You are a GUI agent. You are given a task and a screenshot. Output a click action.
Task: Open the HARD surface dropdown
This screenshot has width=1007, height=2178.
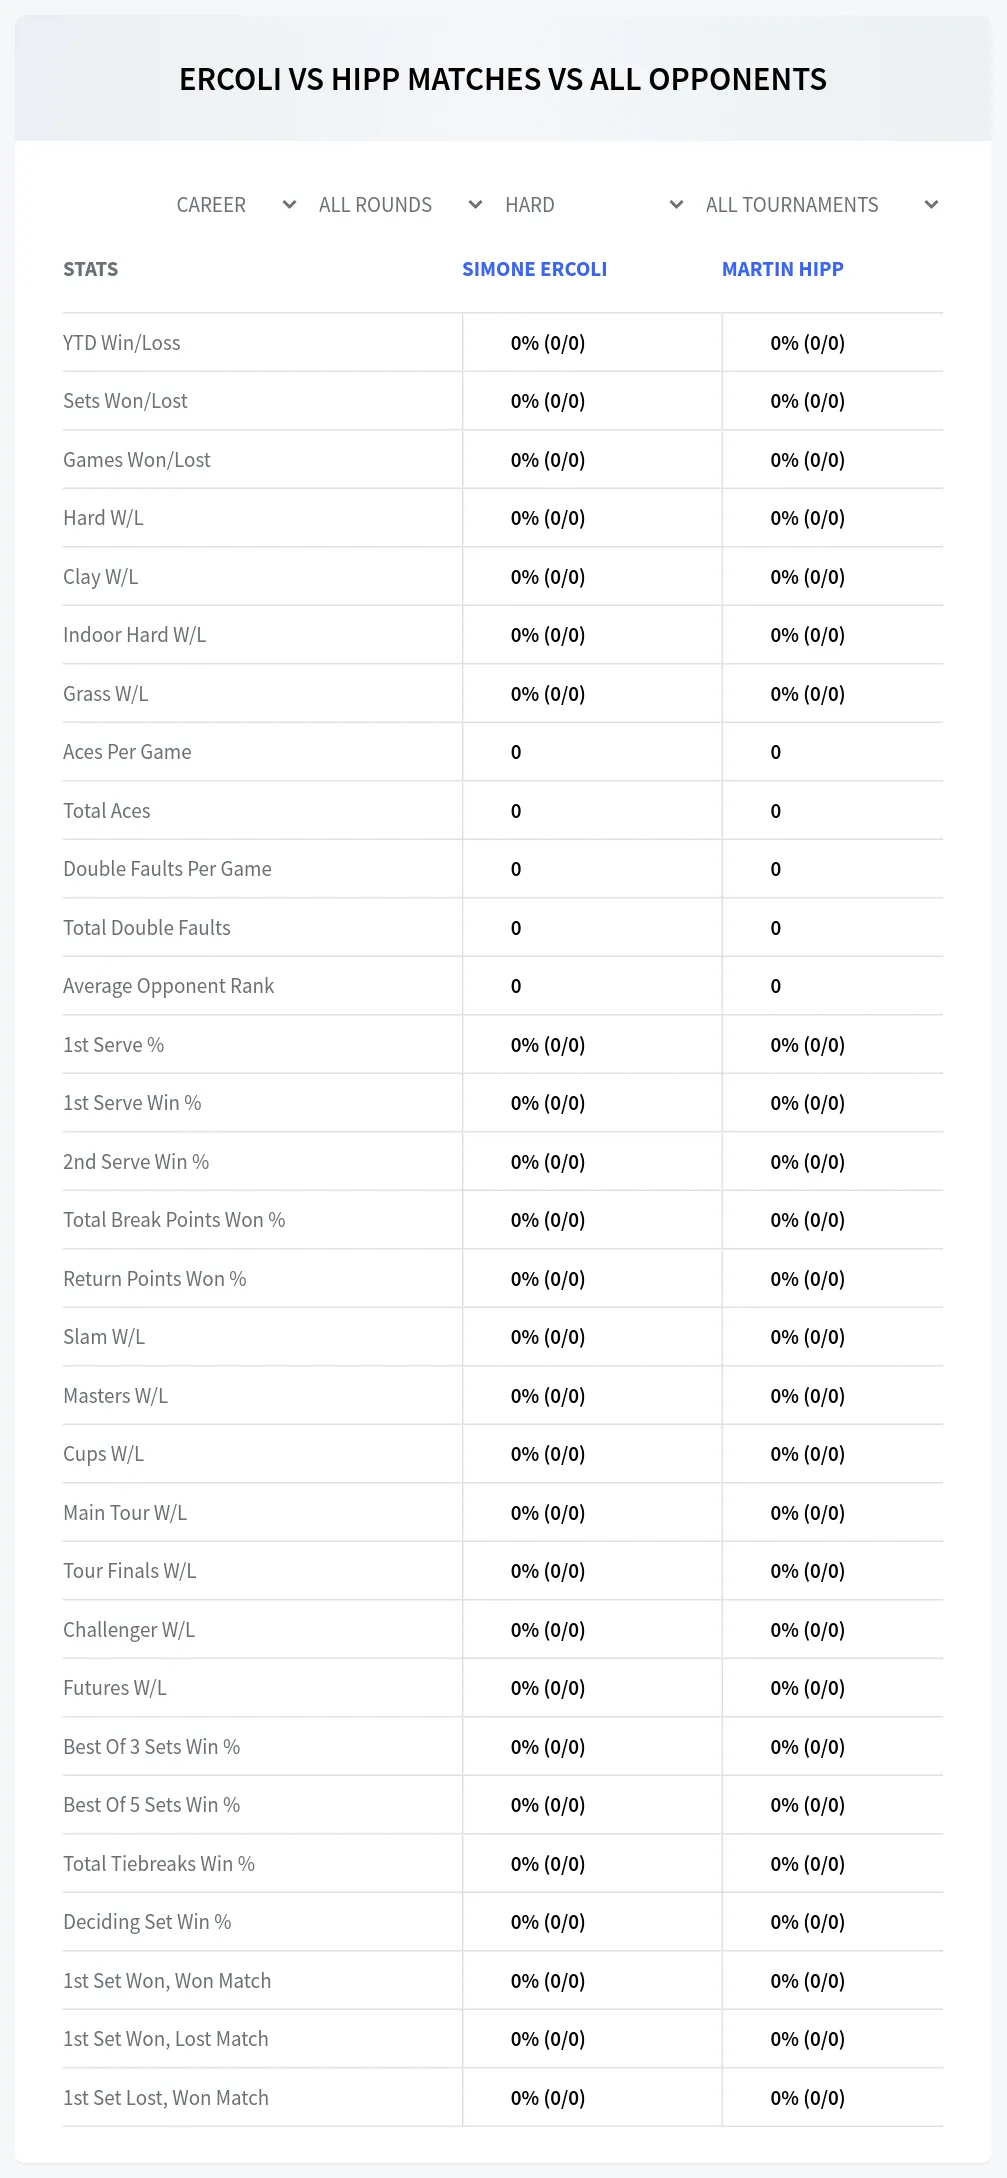(594, 205)
